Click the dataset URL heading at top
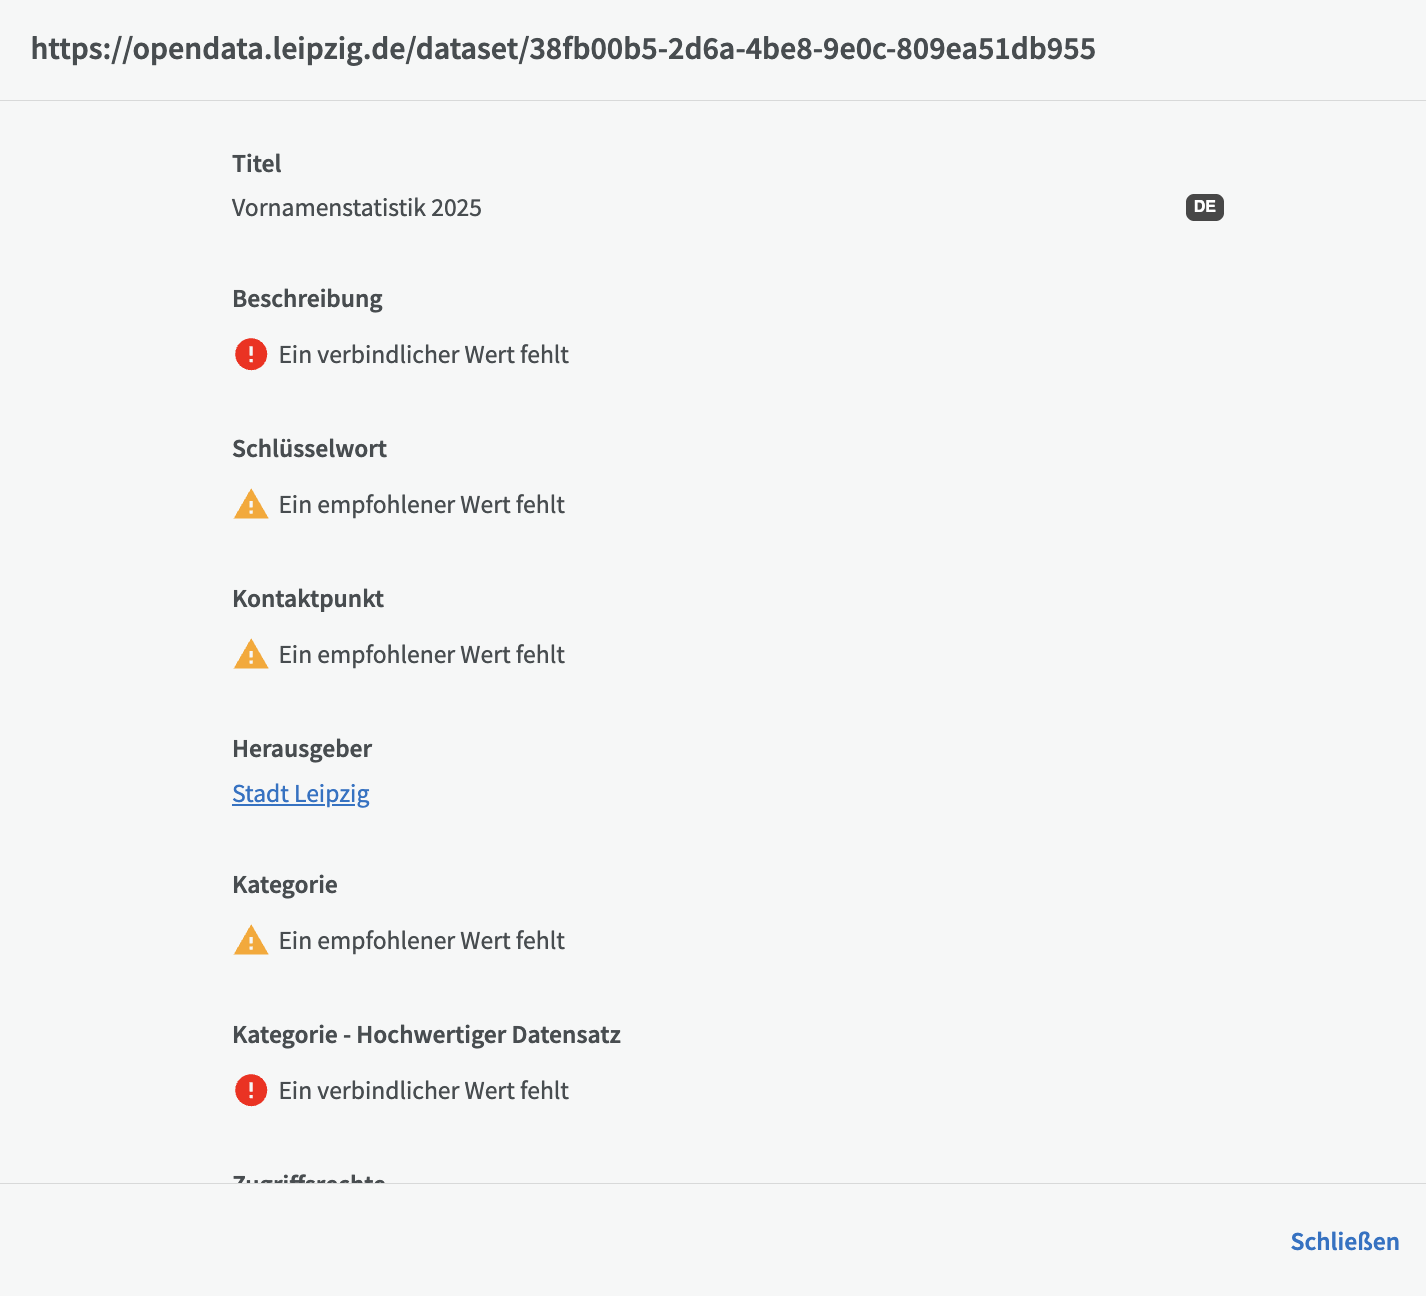The width and height of the screenshot is (1426, 1296). [x=563, y=49]
